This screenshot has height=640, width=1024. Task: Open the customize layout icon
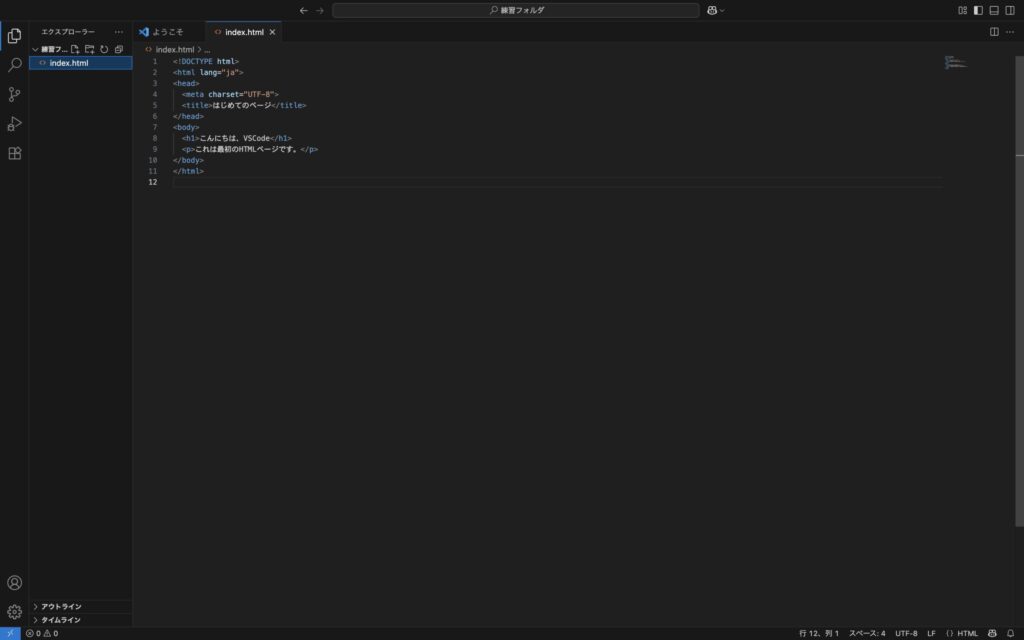click(x=963, y=10)
